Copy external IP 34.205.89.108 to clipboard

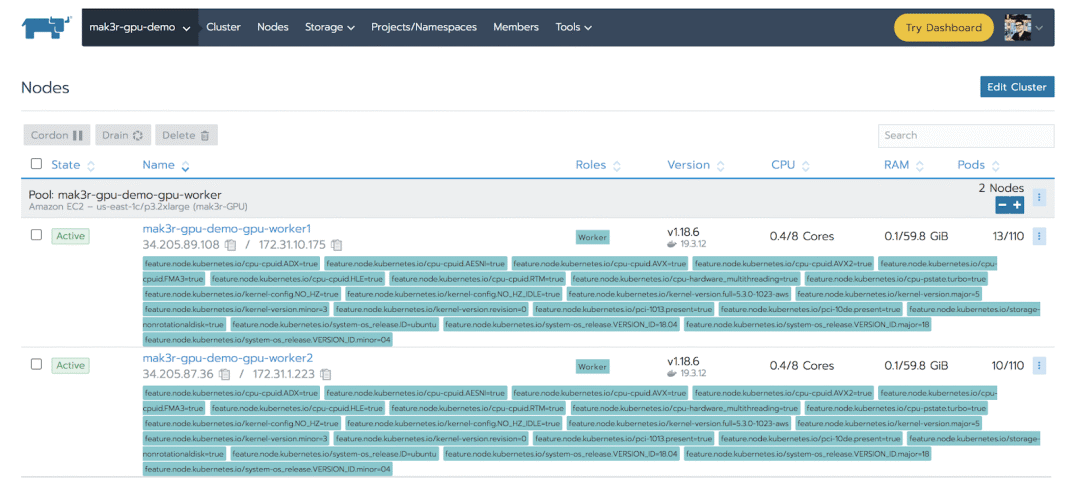[x=231, y=245]
